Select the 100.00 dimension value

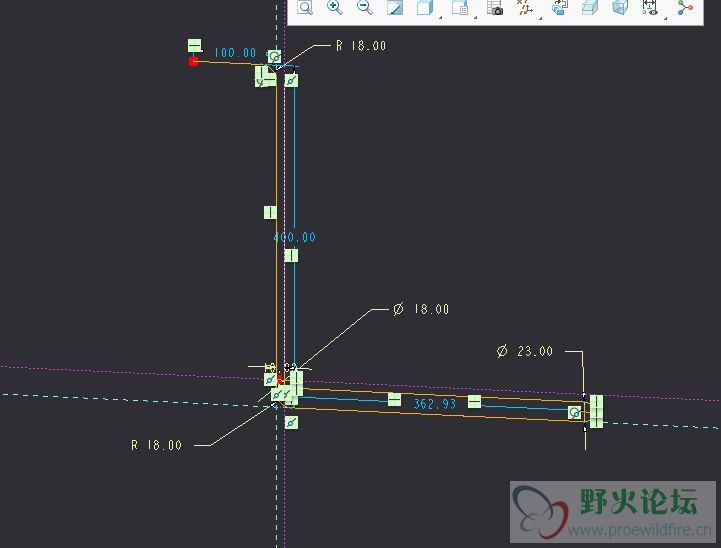(235, 53)
